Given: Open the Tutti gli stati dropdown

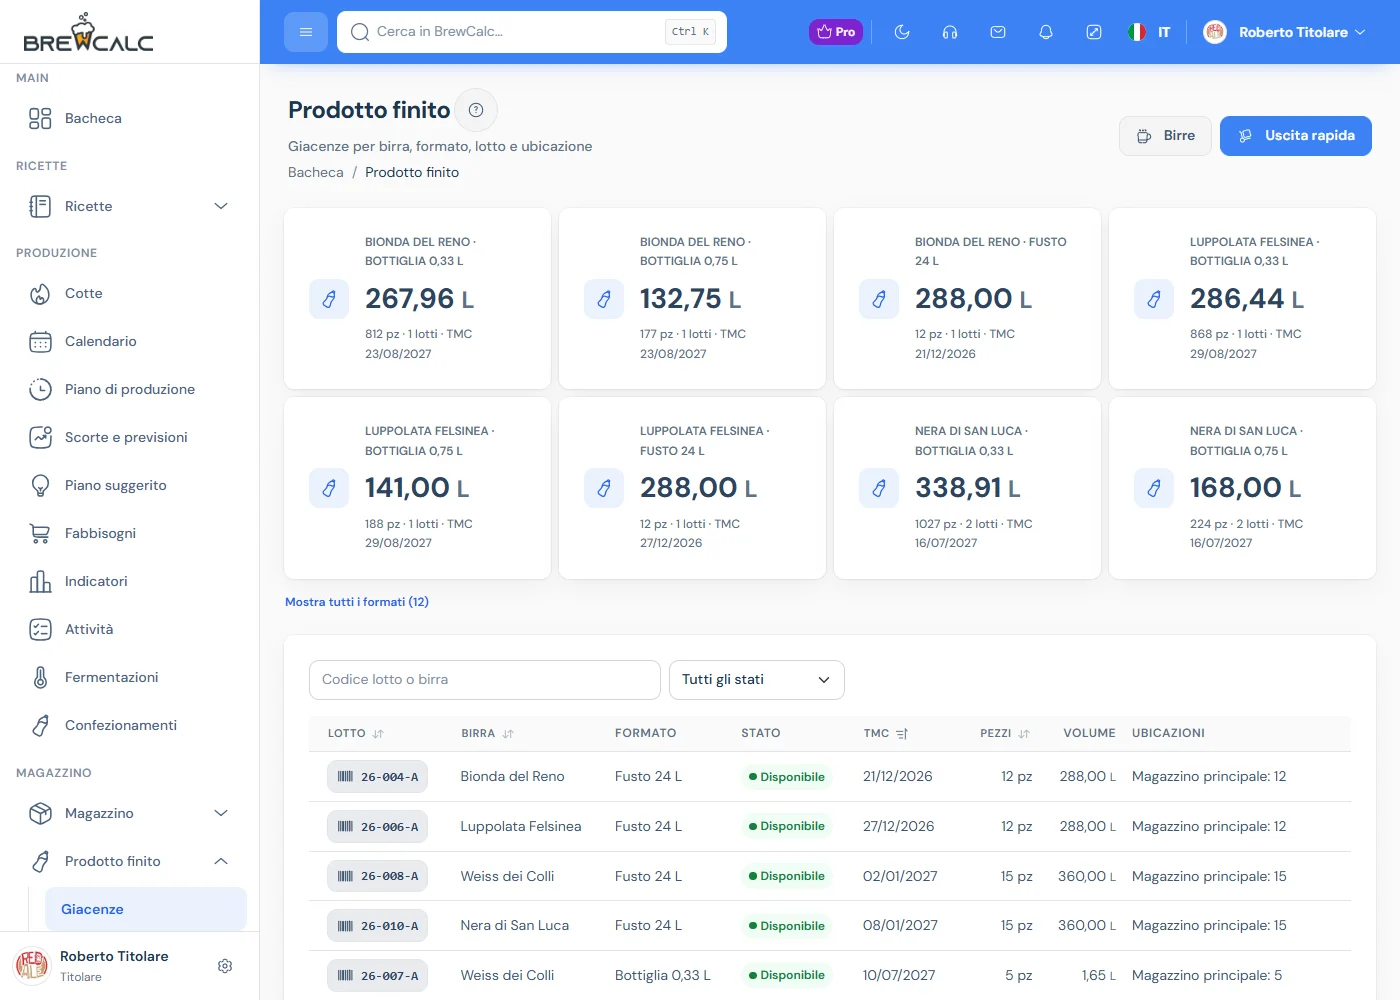Looking at the screenshot, I should click(x=757, y=680).
